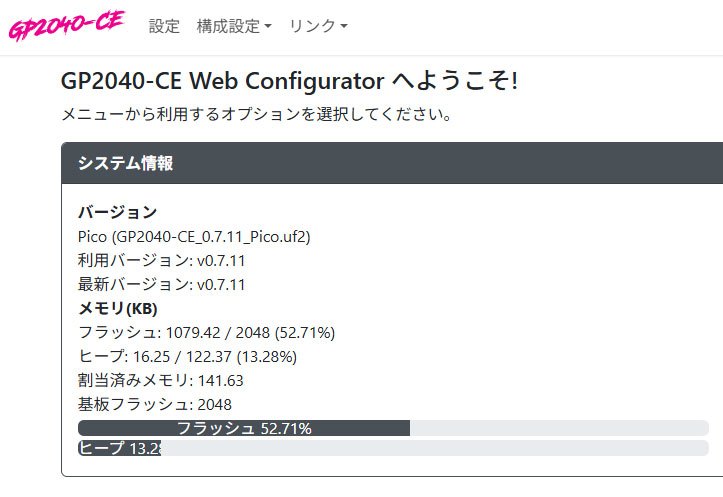
Task: Click the filled フラッシュ 52.71% progress bar
Action: (x=244, y=428)
